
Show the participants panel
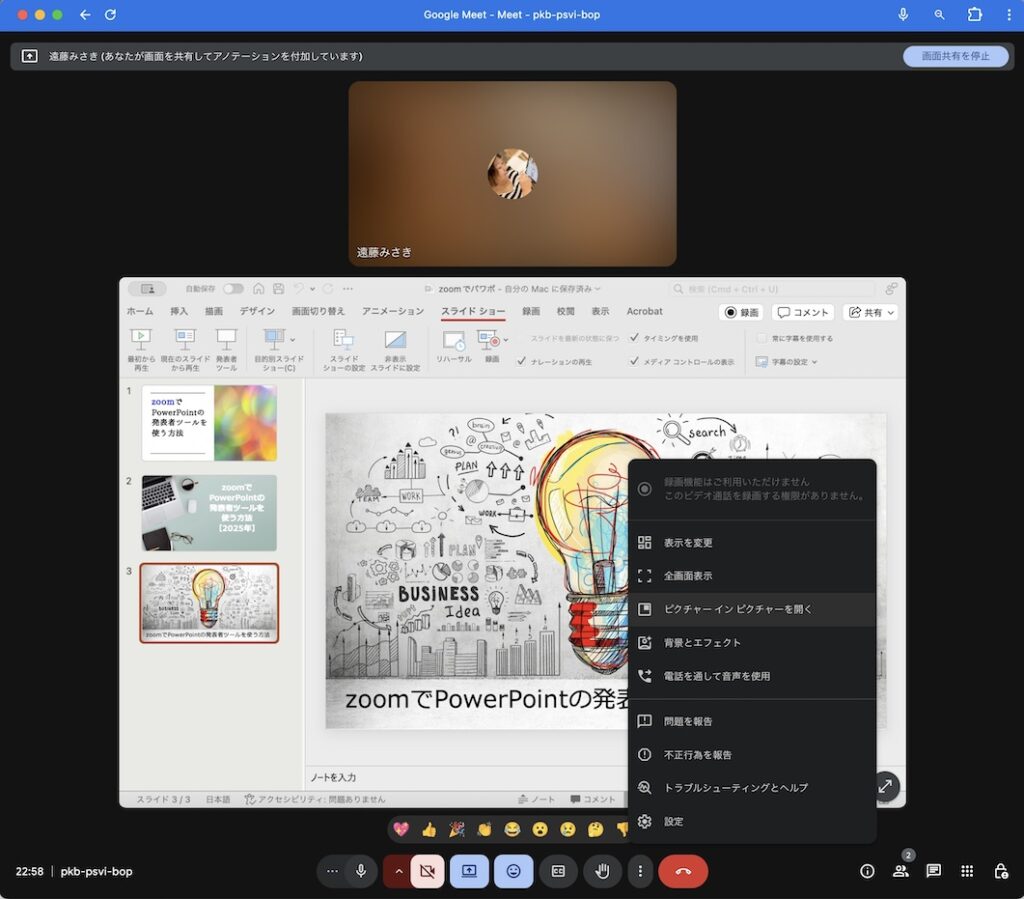click(901, 871)
